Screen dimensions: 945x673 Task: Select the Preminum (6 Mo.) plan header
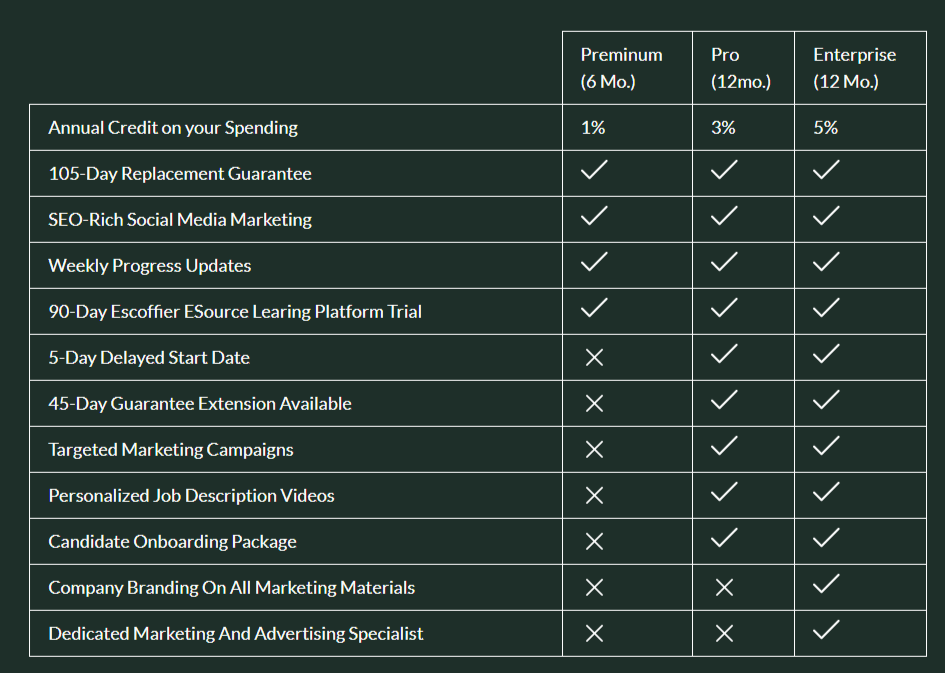(621, 68)
